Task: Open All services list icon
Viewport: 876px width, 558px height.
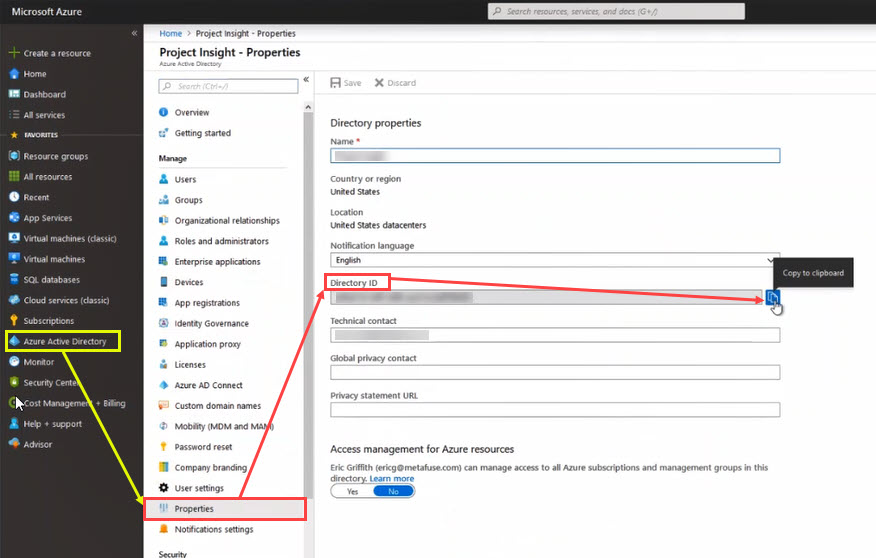Action: tap(14, 115)
